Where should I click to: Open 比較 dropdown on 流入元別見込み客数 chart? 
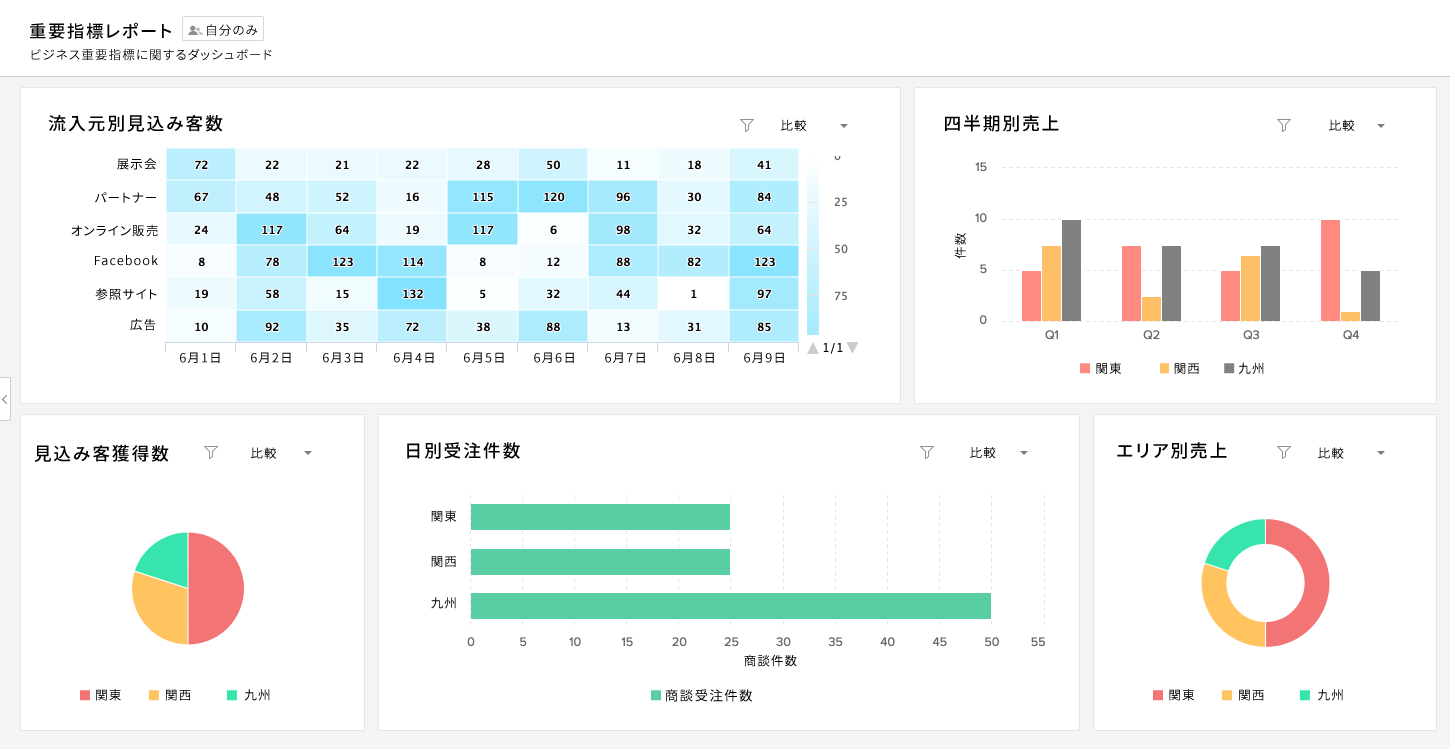[x=814, y=126]
